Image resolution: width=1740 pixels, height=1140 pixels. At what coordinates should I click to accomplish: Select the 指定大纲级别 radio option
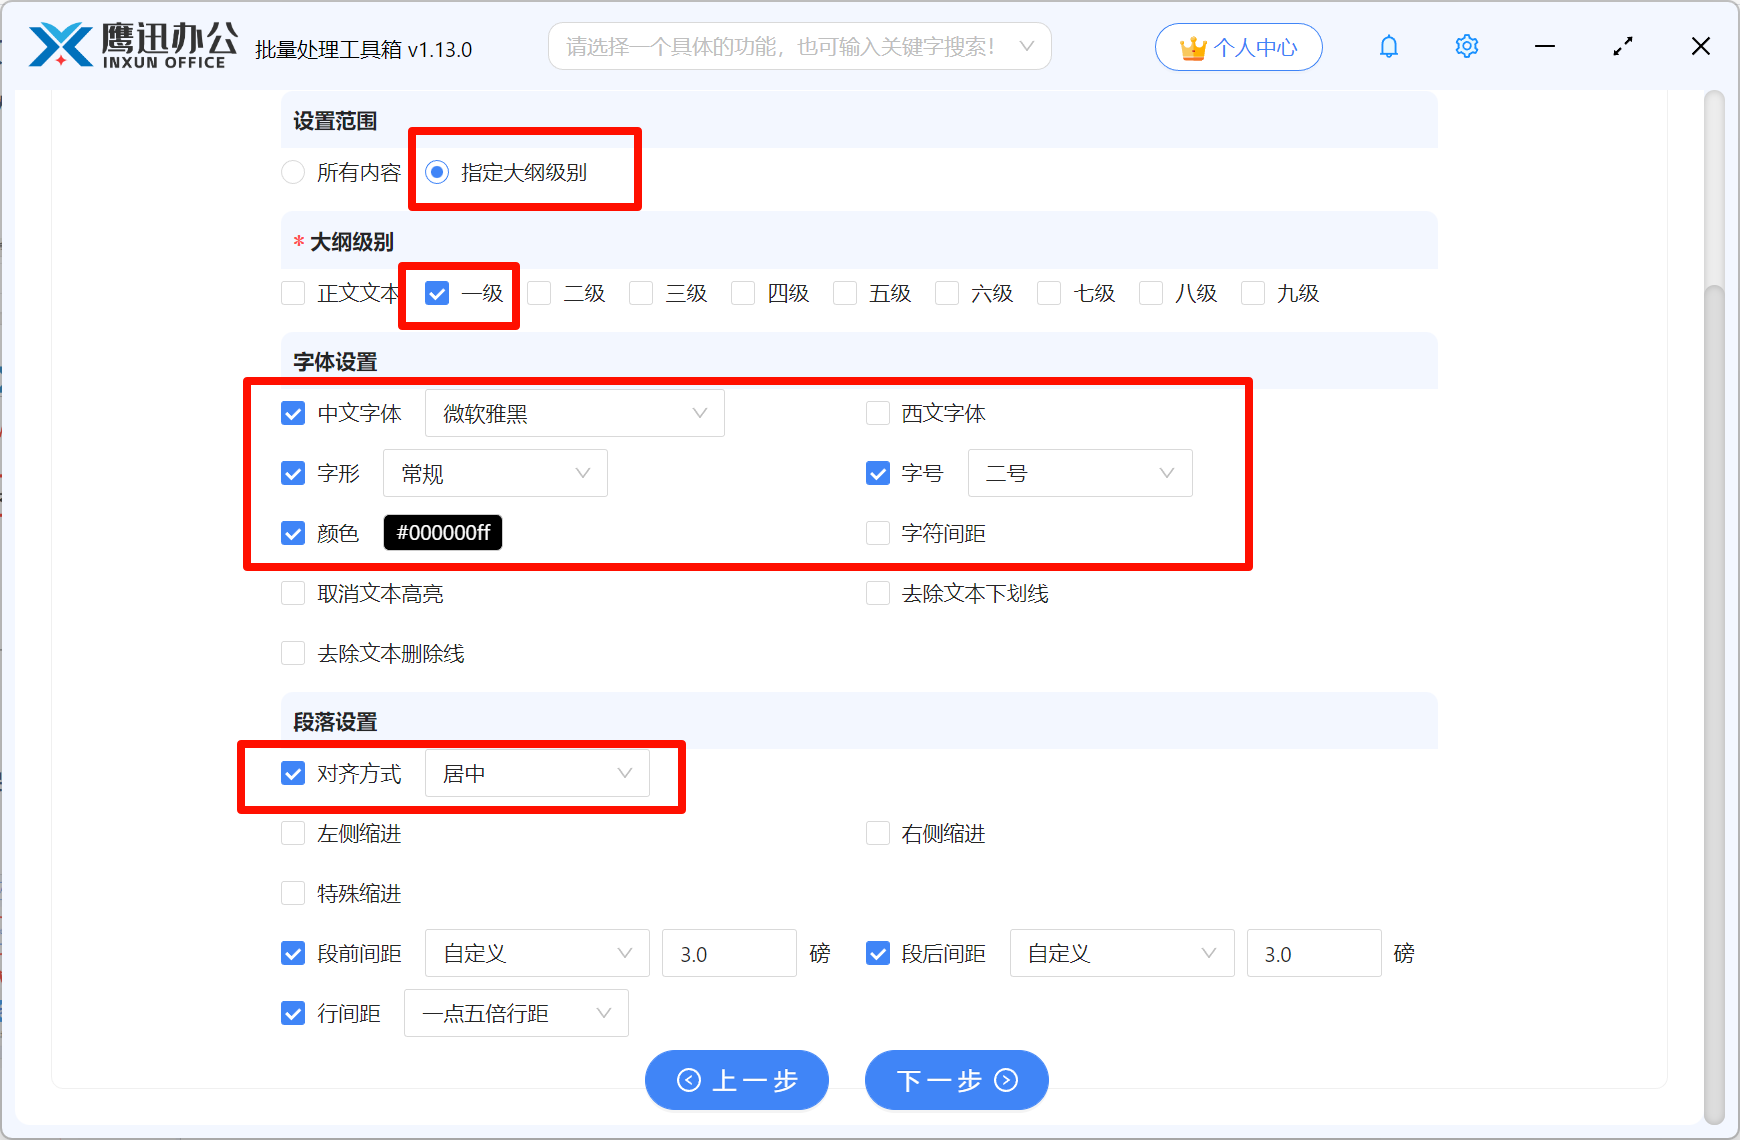pos(437,171)
